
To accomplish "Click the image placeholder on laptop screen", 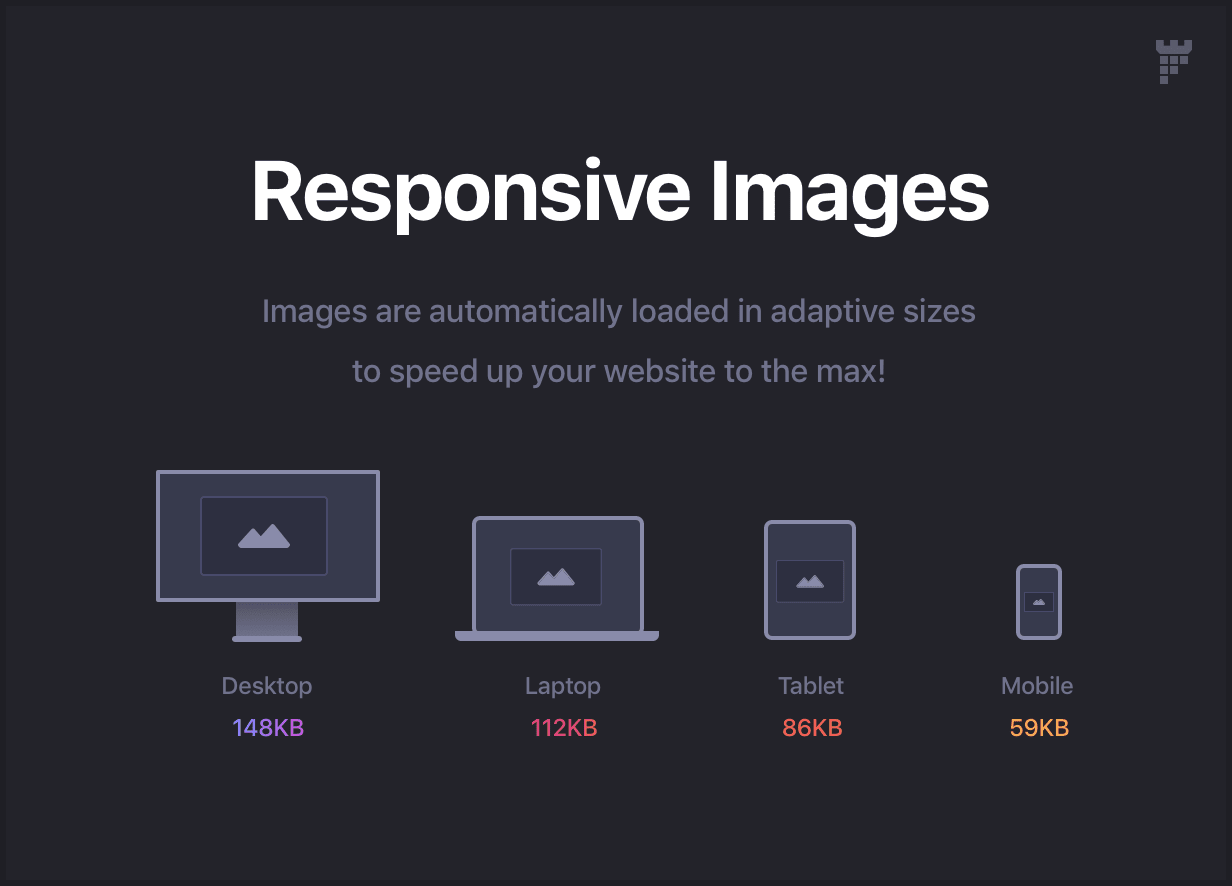I will coord(556,576).
